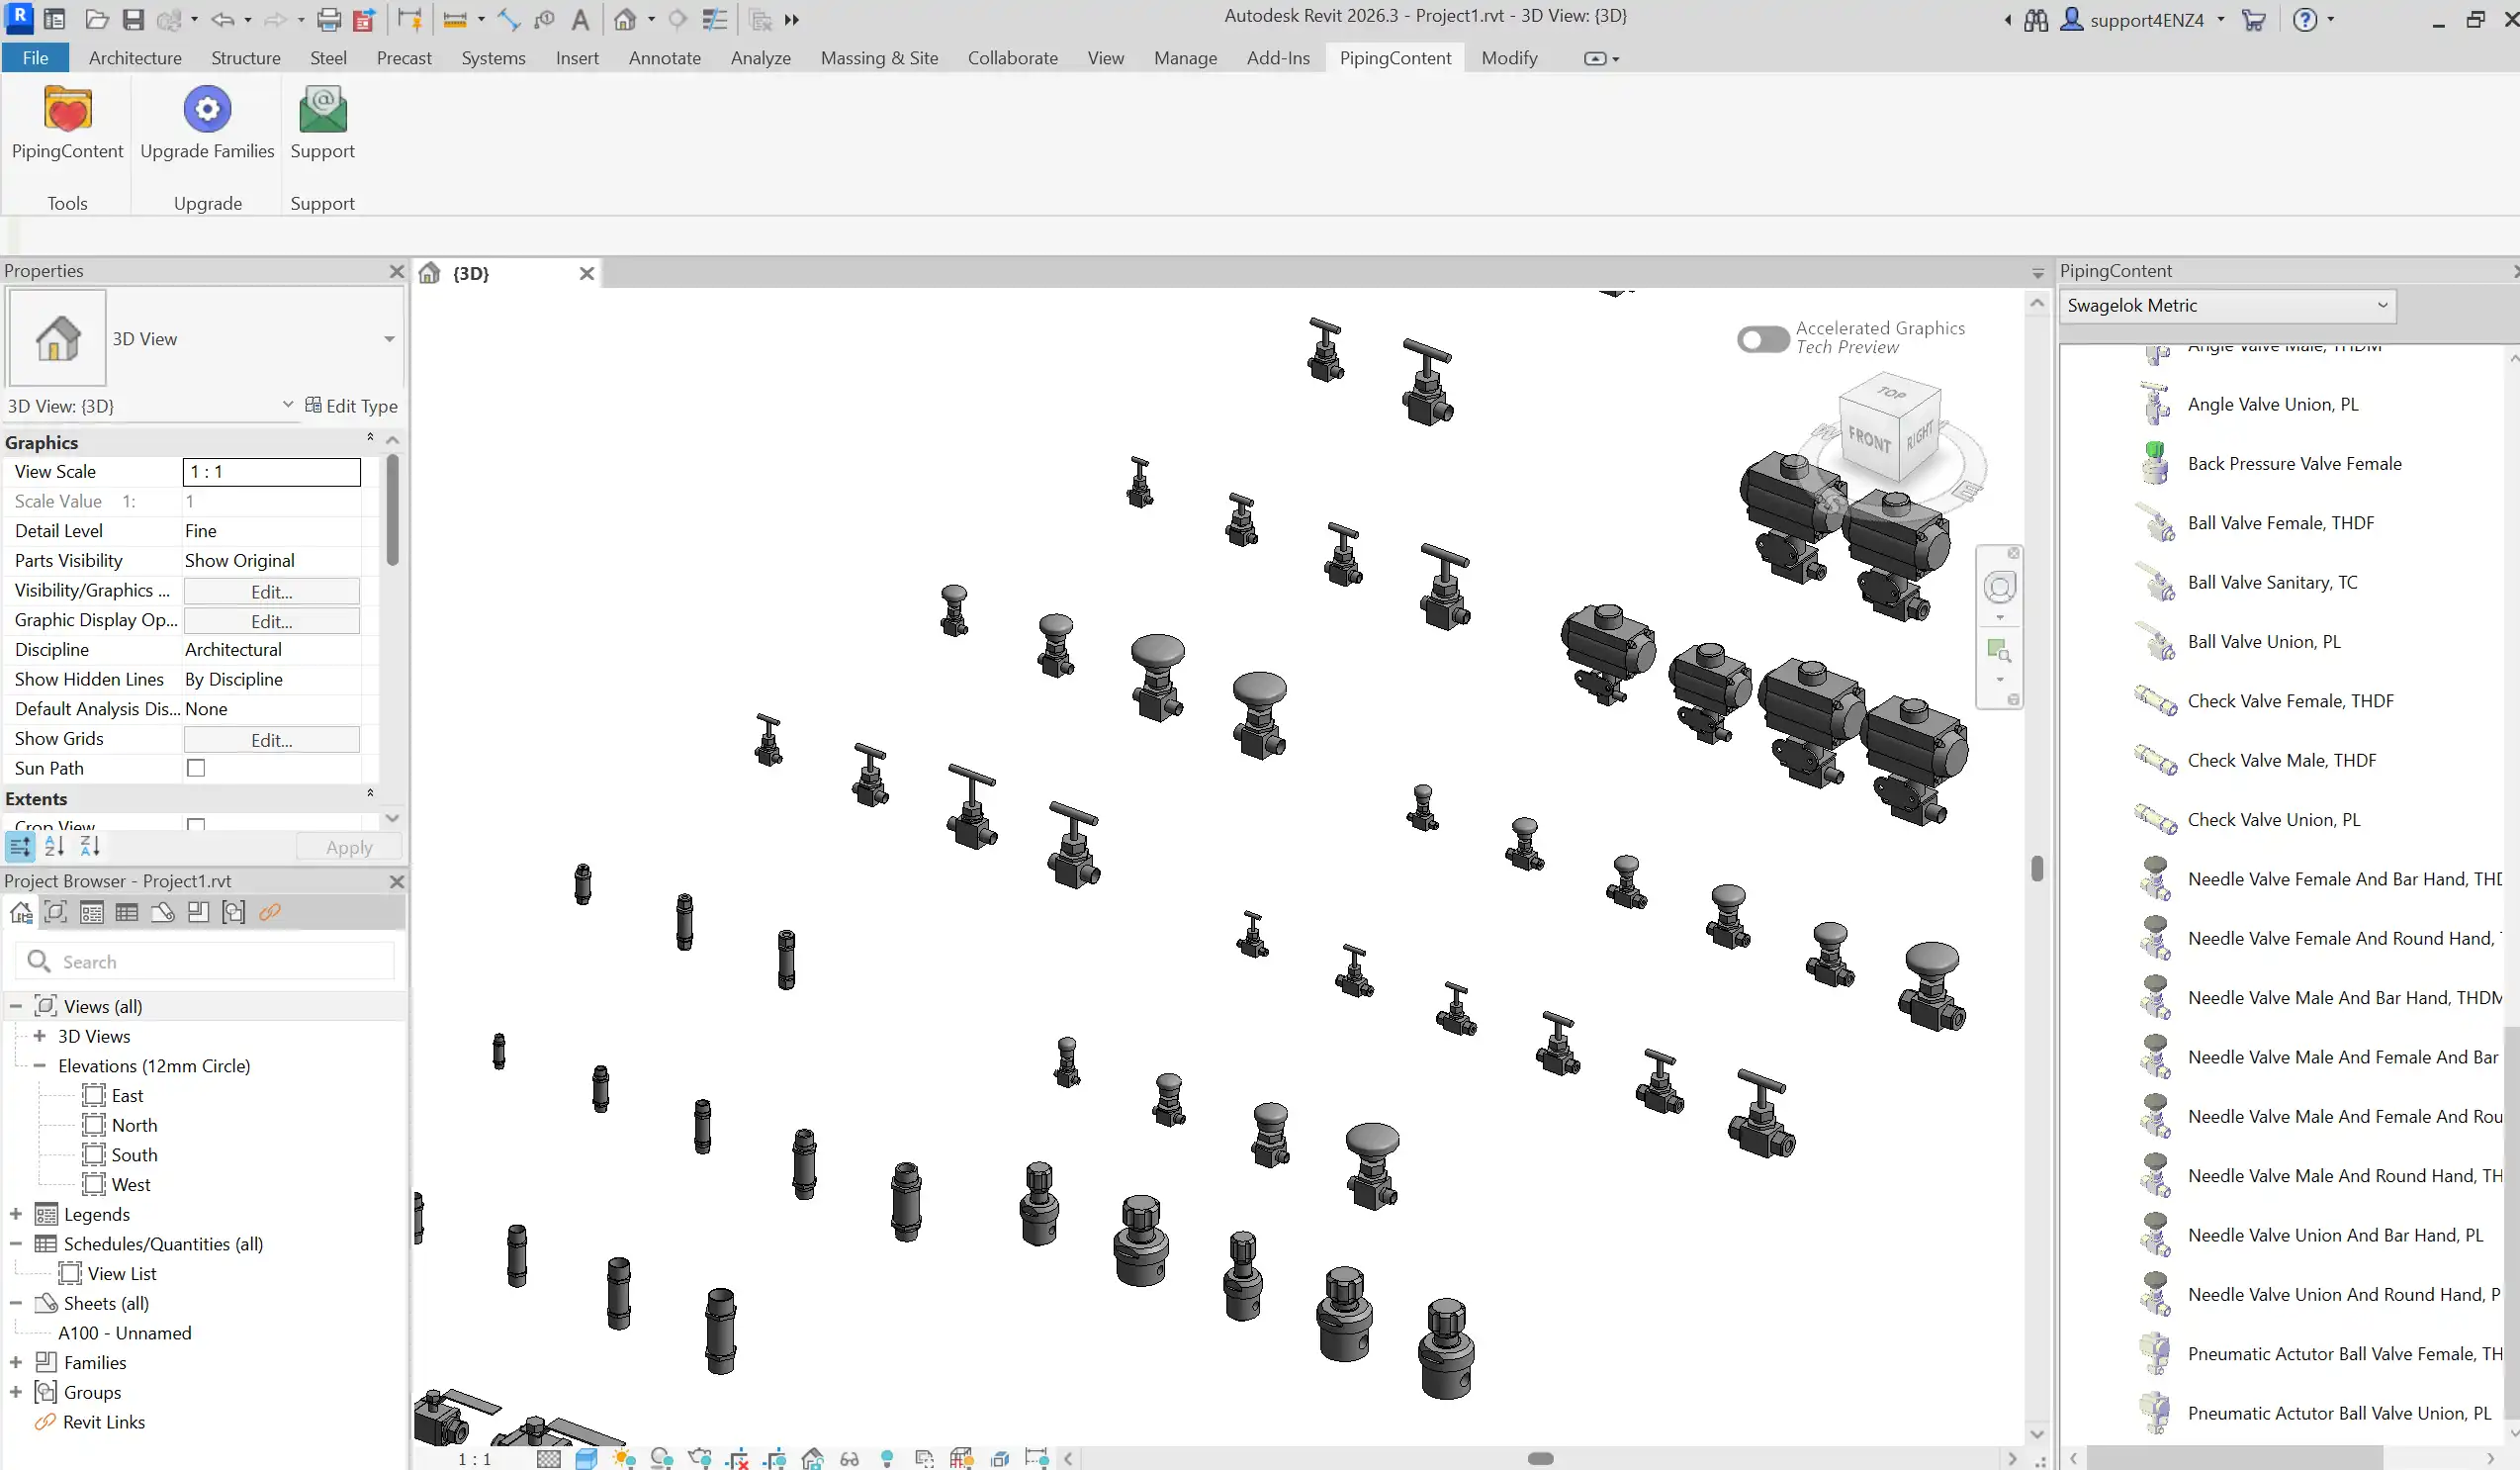Check the Crop View checkbox
This screenshot has width=2520, height=1470.
point(196,824)
